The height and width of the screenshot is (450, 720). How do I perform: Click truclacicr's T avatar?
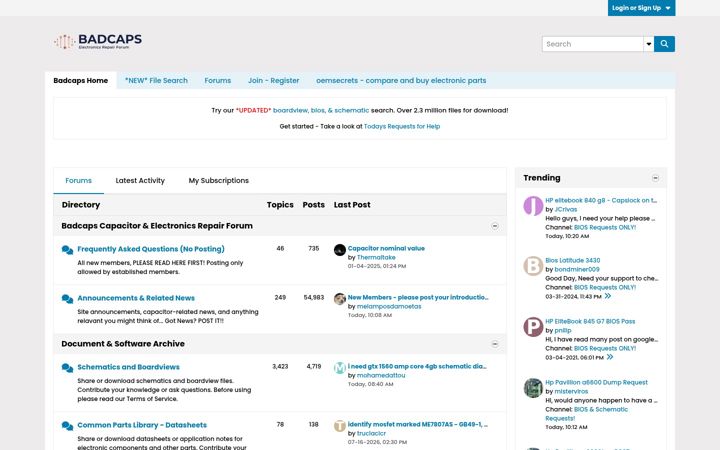[x=340, y=426]
